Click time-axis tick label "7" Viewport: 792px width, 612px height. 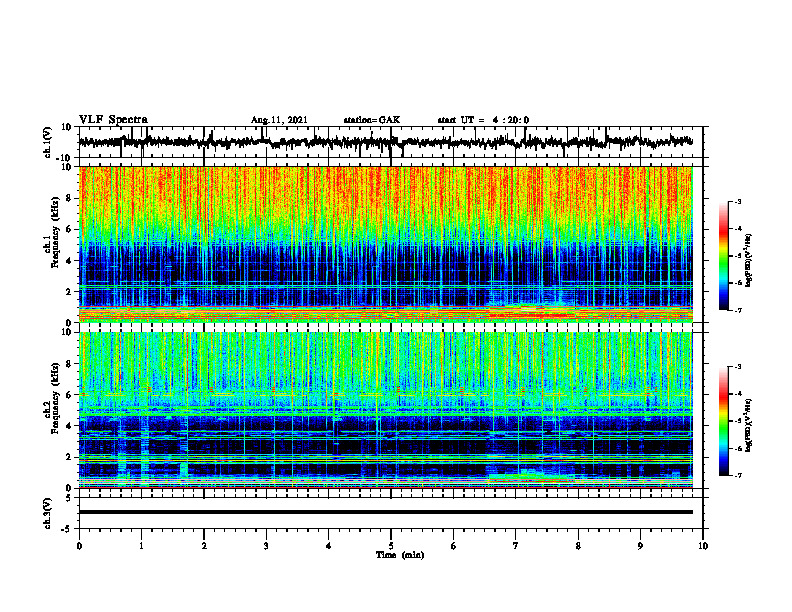click(x=516, y=546)
